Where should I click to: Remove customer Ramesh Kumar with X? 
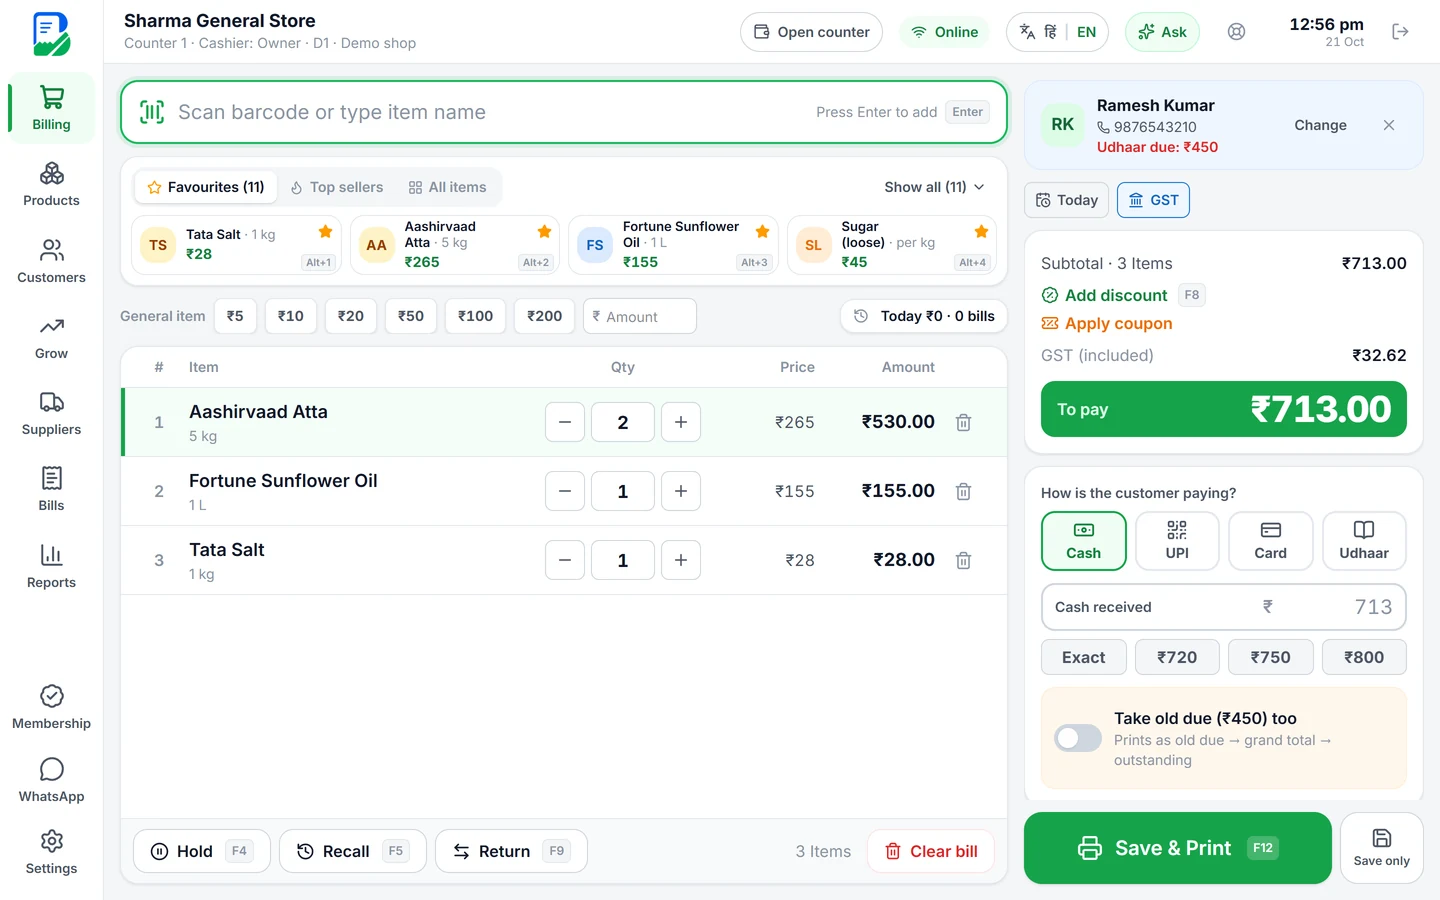(1389, 125)
